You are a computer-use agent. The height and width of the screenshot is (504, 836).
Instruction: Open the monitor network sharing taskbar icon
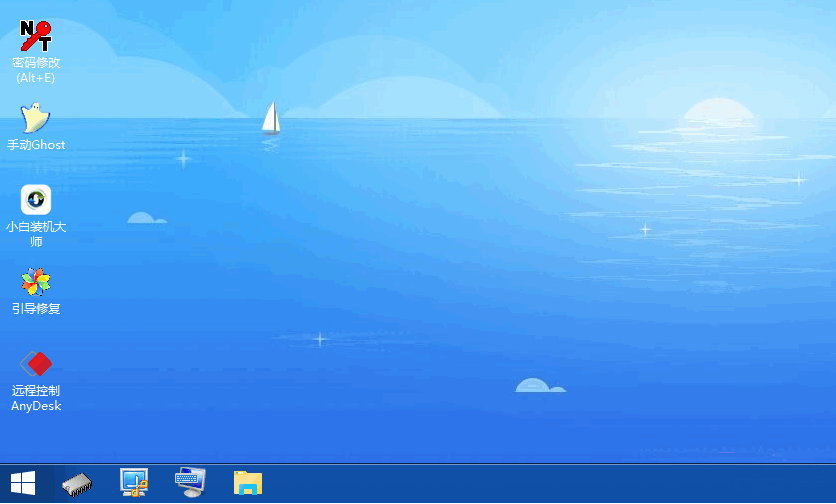134,483
